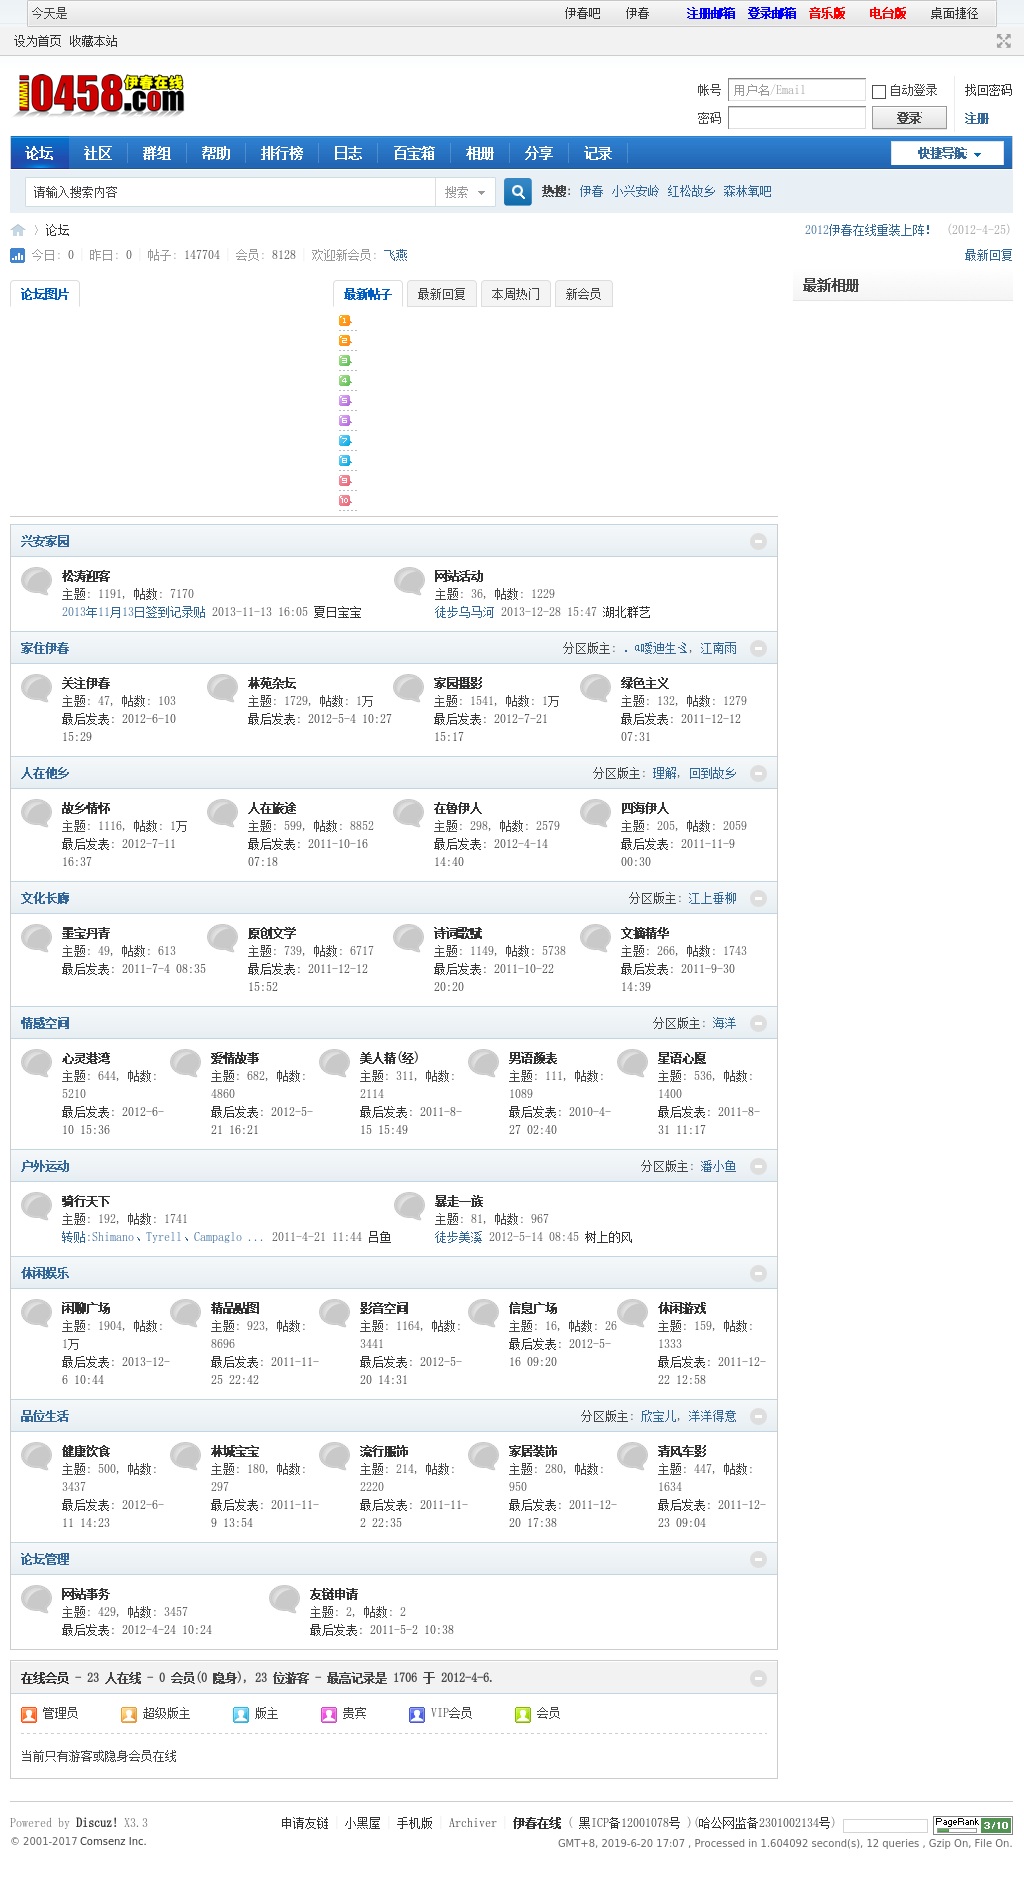Collapse the 论坛管理 section
The width and height of the screenshot is (1024, 1903).
(758, 1559)
